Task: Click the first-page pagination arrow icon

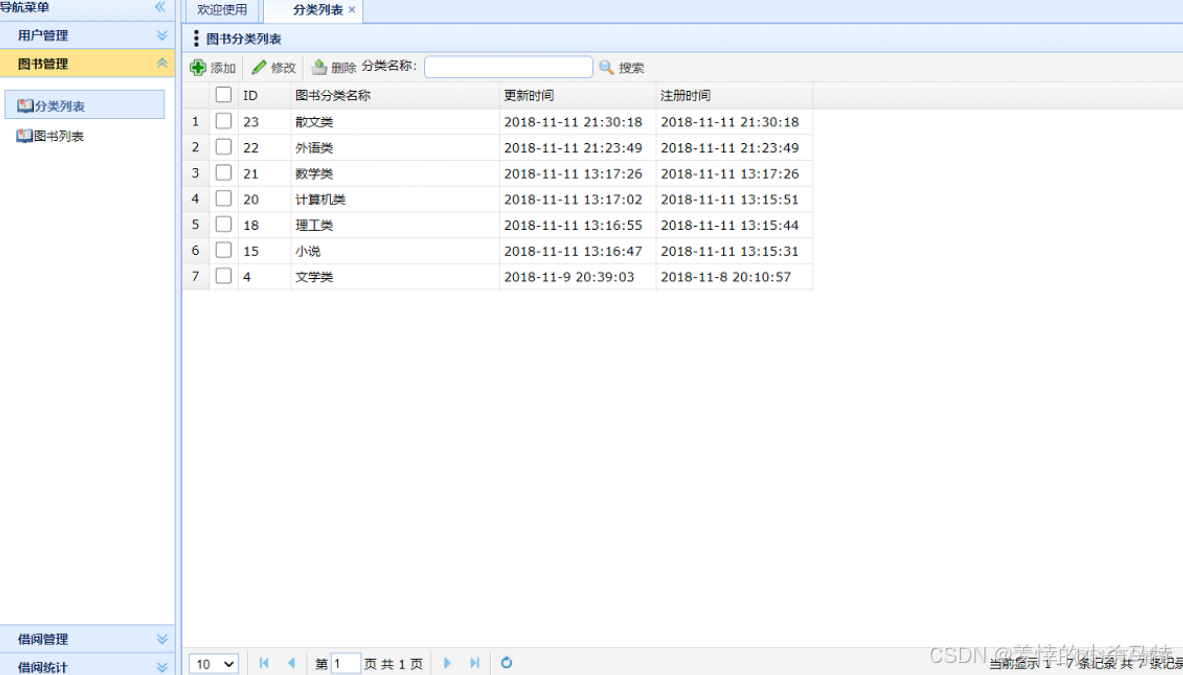Action: click(x=263, y=663)
